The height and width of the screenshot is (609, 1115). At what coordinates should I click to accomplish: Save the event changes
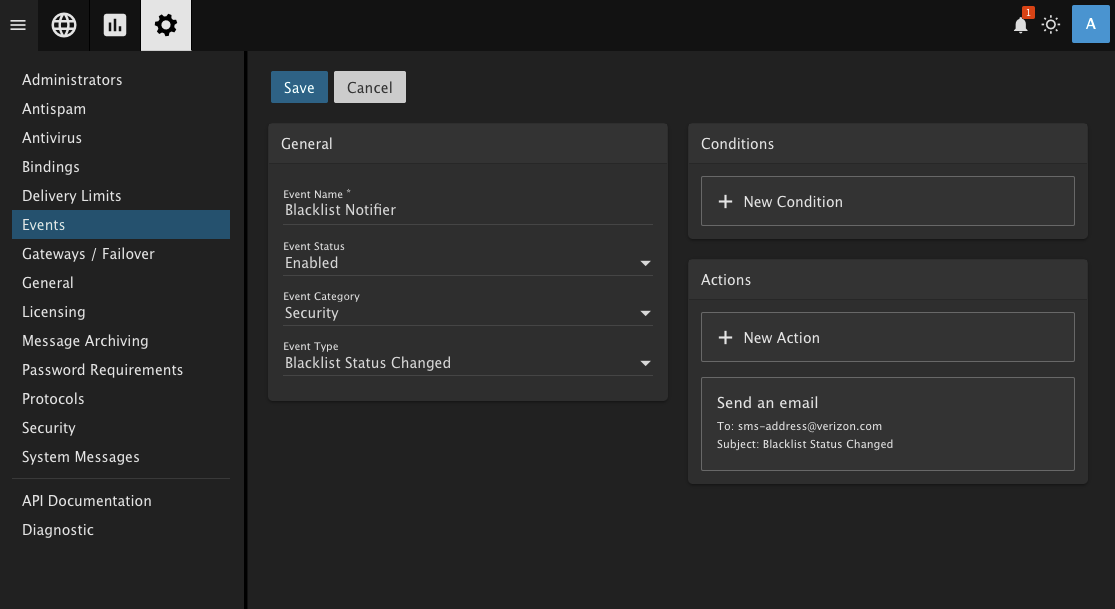click(x=299, y=88)
